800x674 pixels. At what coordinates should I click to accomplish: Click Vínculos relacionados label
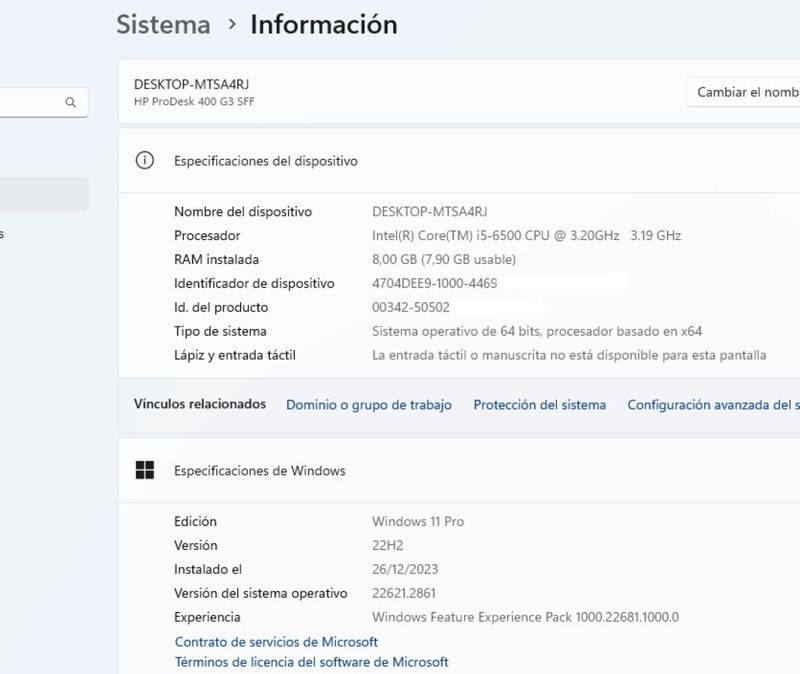pyautogui.click(x=199, y=404)
